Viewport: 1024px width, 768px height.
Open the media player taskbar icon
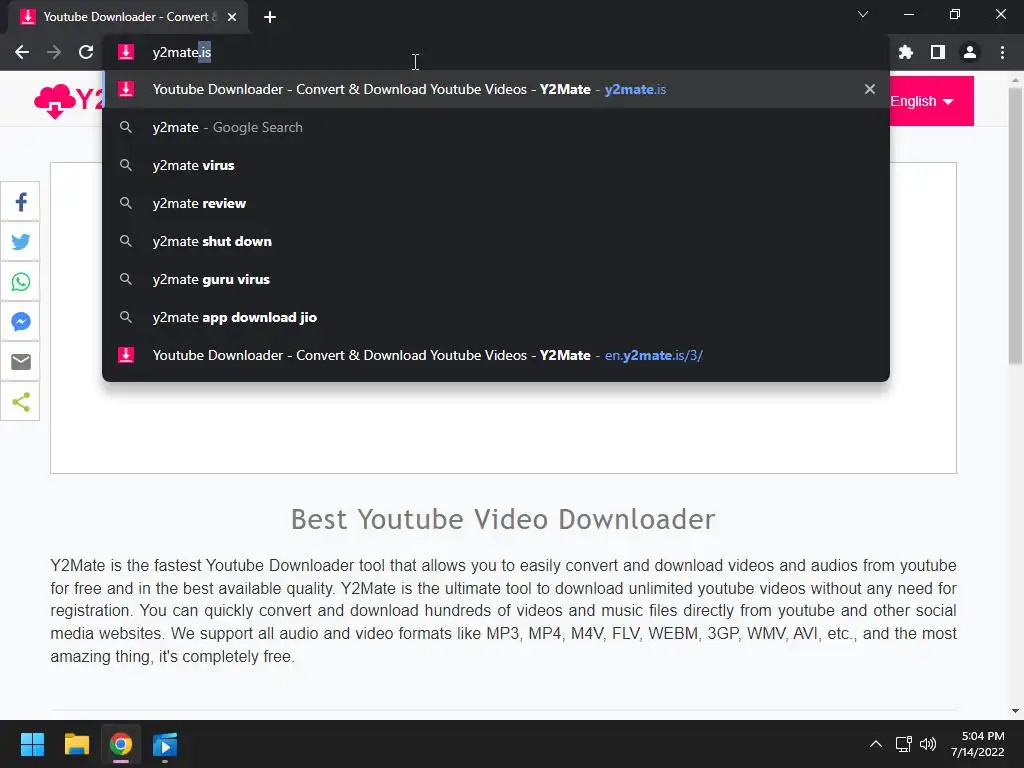coord(165,744)
